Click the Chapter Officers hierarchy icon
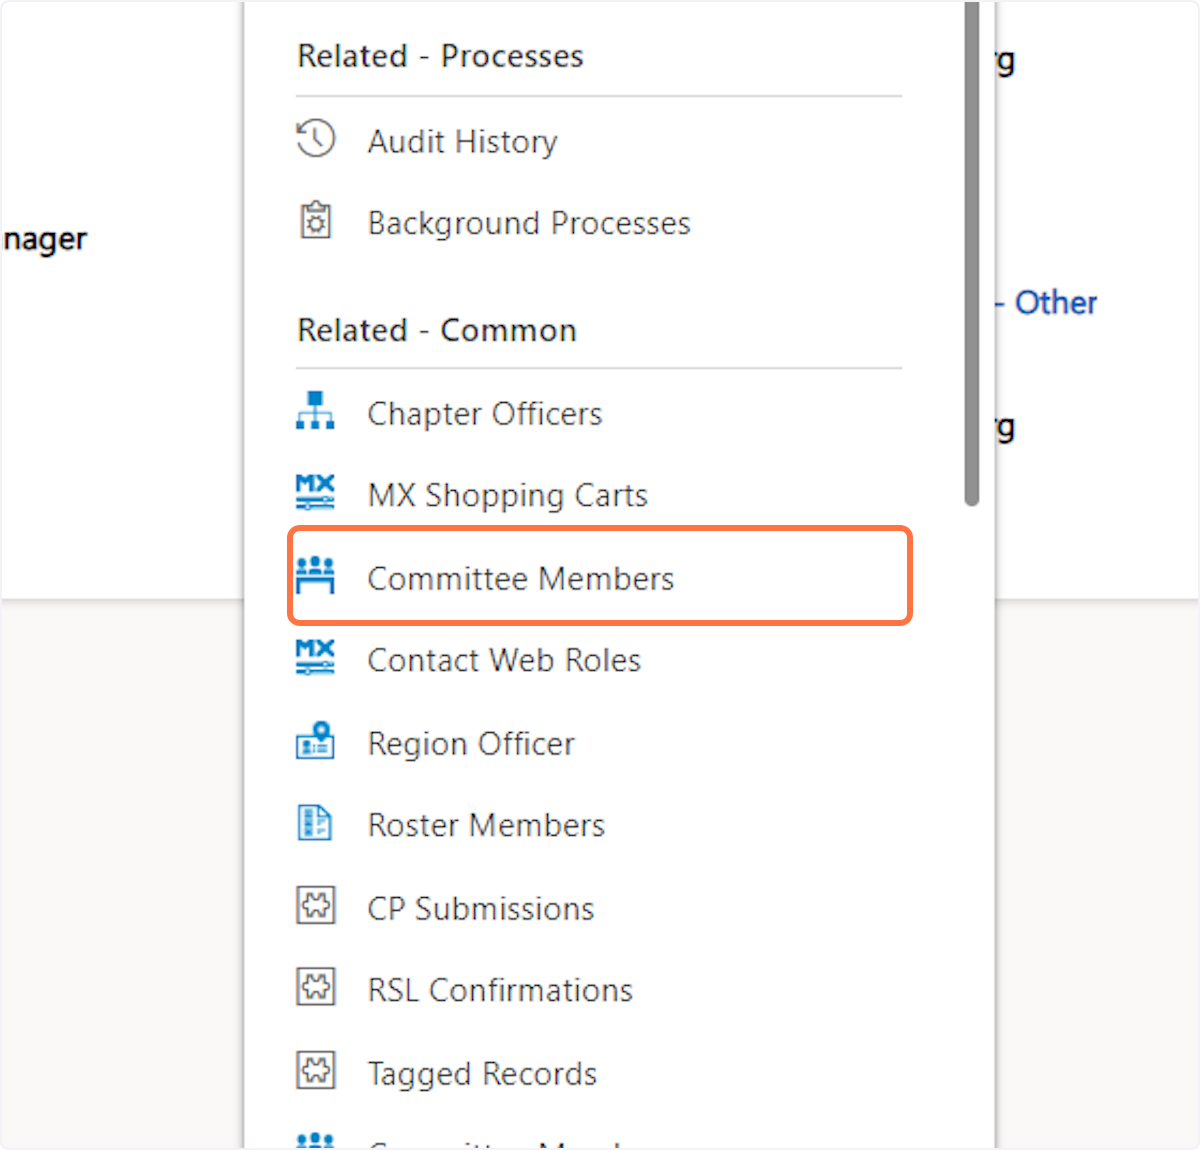1200x1150 pixels. (315, 411)
